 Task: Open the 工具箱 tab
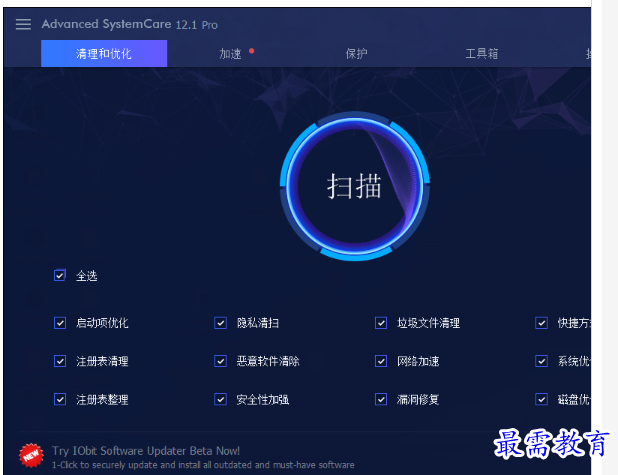pyautogui.click(x=482, y=54)
